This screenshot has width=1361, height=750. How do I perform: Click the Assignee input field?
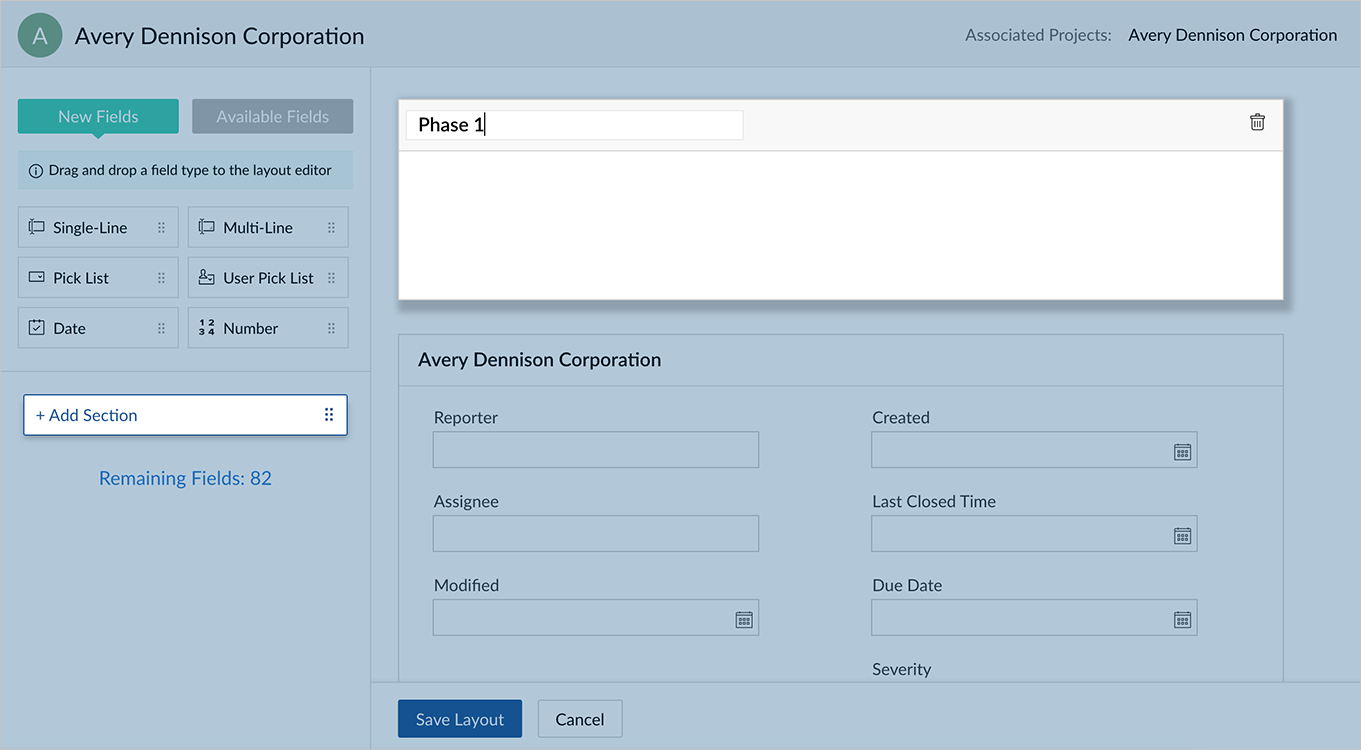[596, 534]
